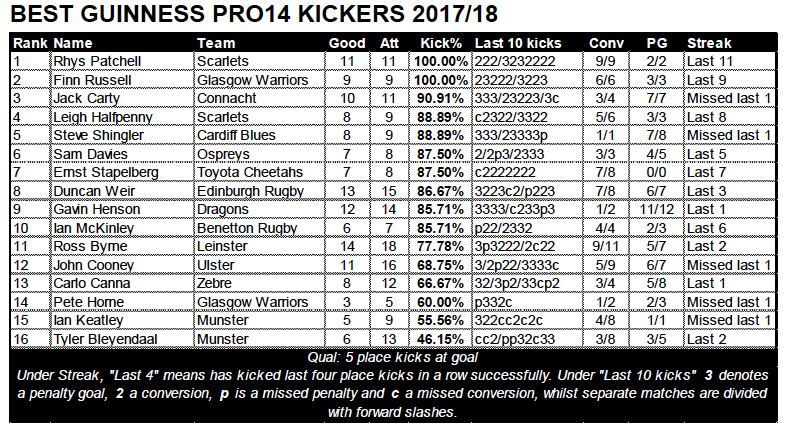Select Ross Byrne's 9/11 Conv cell
Screen dimensions: 787x429
[605, 246]
